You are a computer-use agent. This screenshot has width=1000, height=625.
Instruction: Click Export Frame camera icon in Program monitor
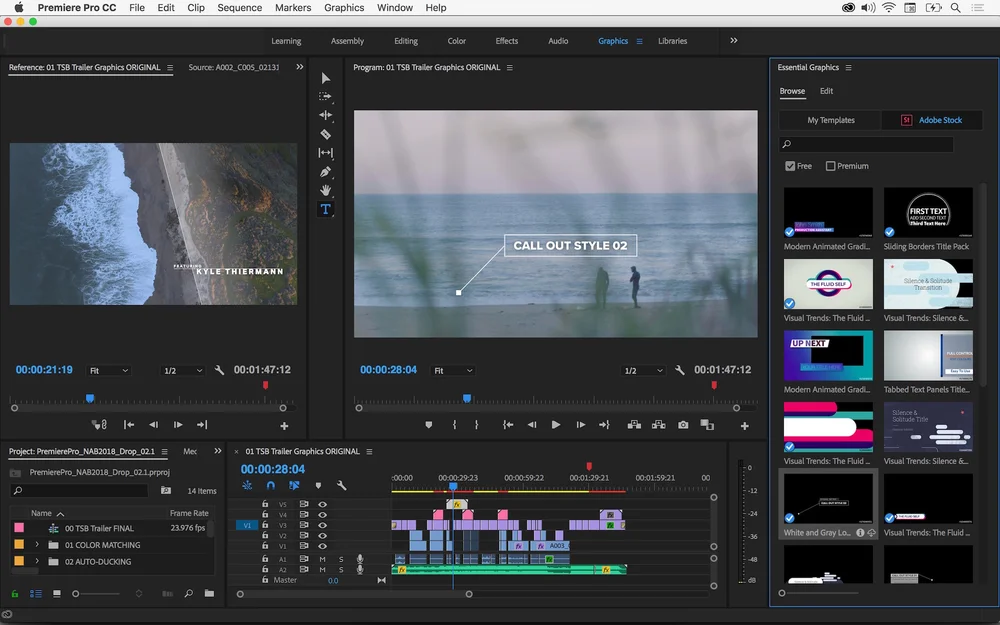(683, 425)
